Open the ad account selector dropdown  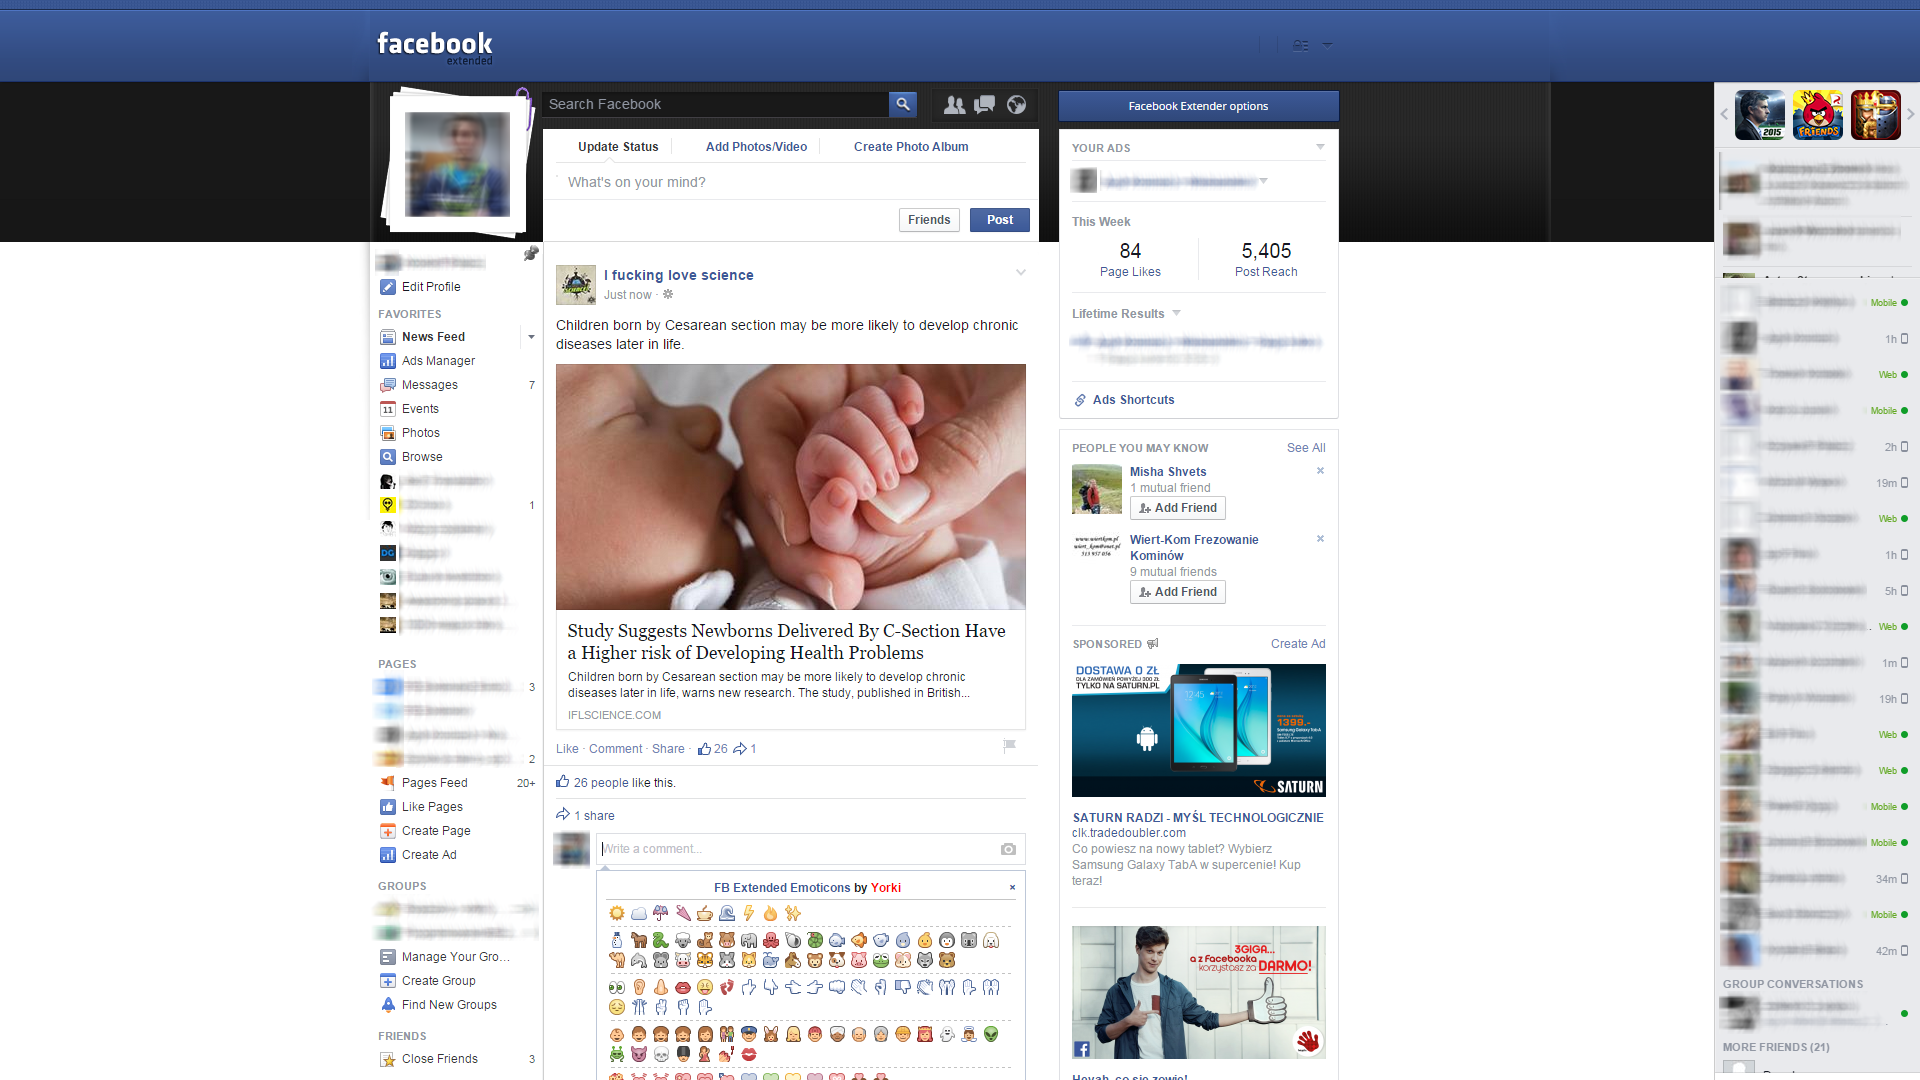click(x=1263, y=181)
